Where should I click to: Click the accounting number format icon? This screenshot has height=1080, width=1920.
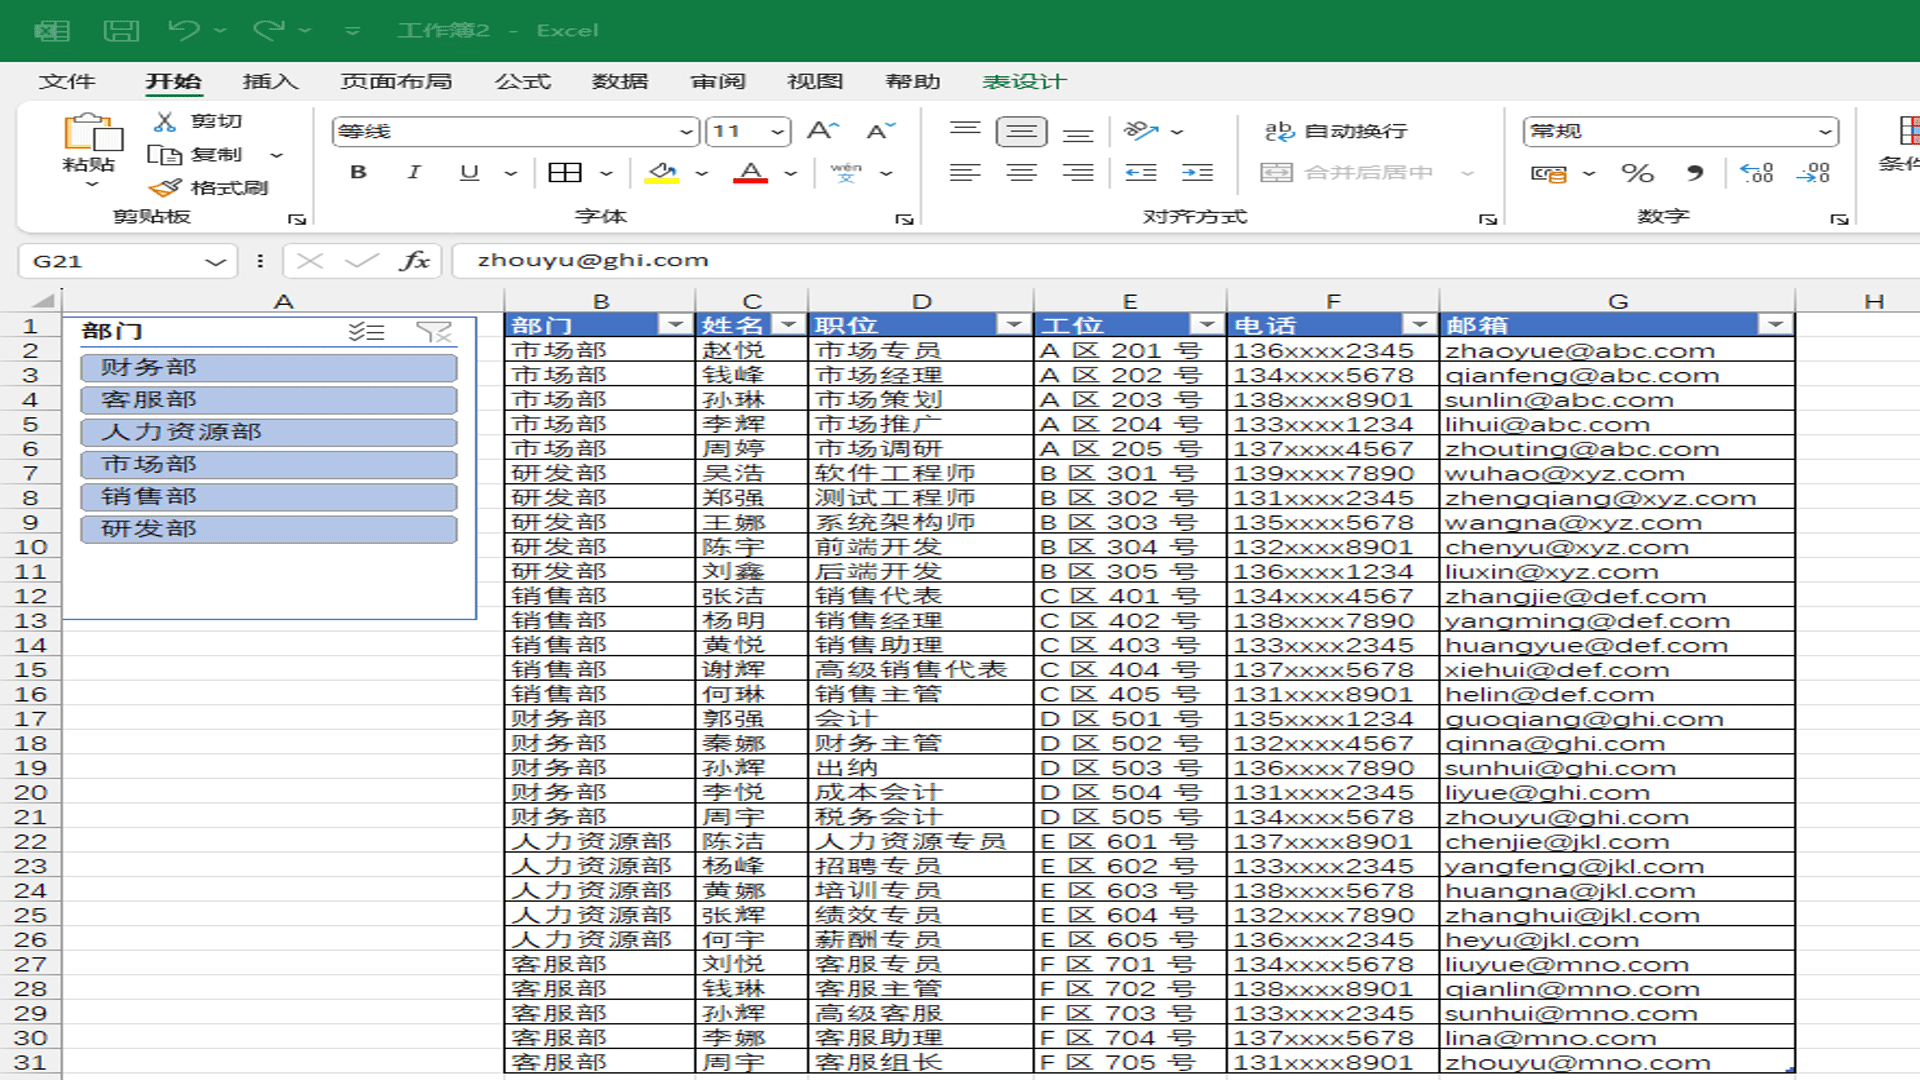coord(1549,173)
